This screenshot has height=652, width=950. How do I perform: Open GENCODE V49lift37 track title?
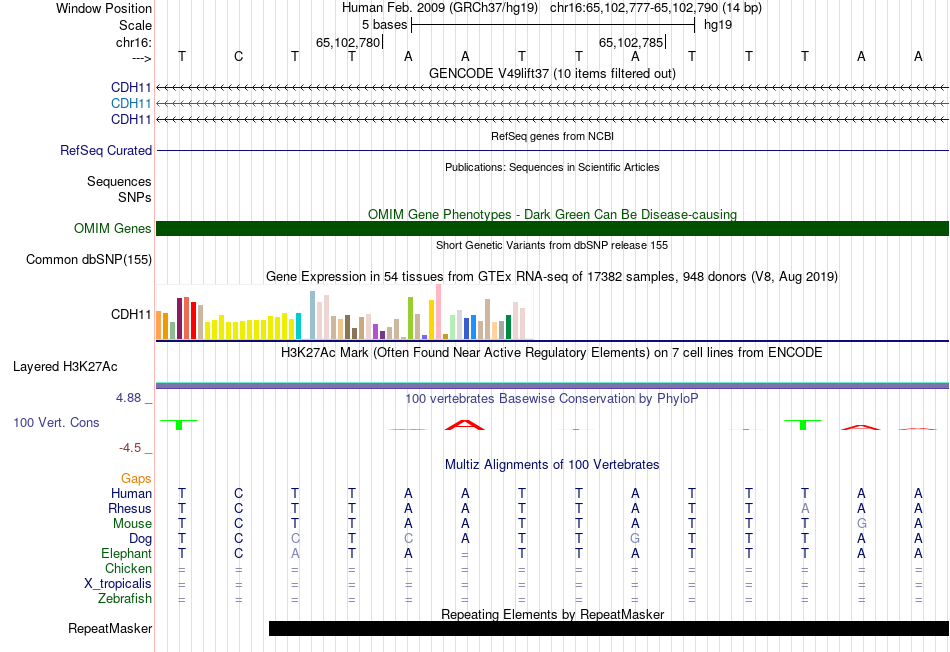click(552, 73)
